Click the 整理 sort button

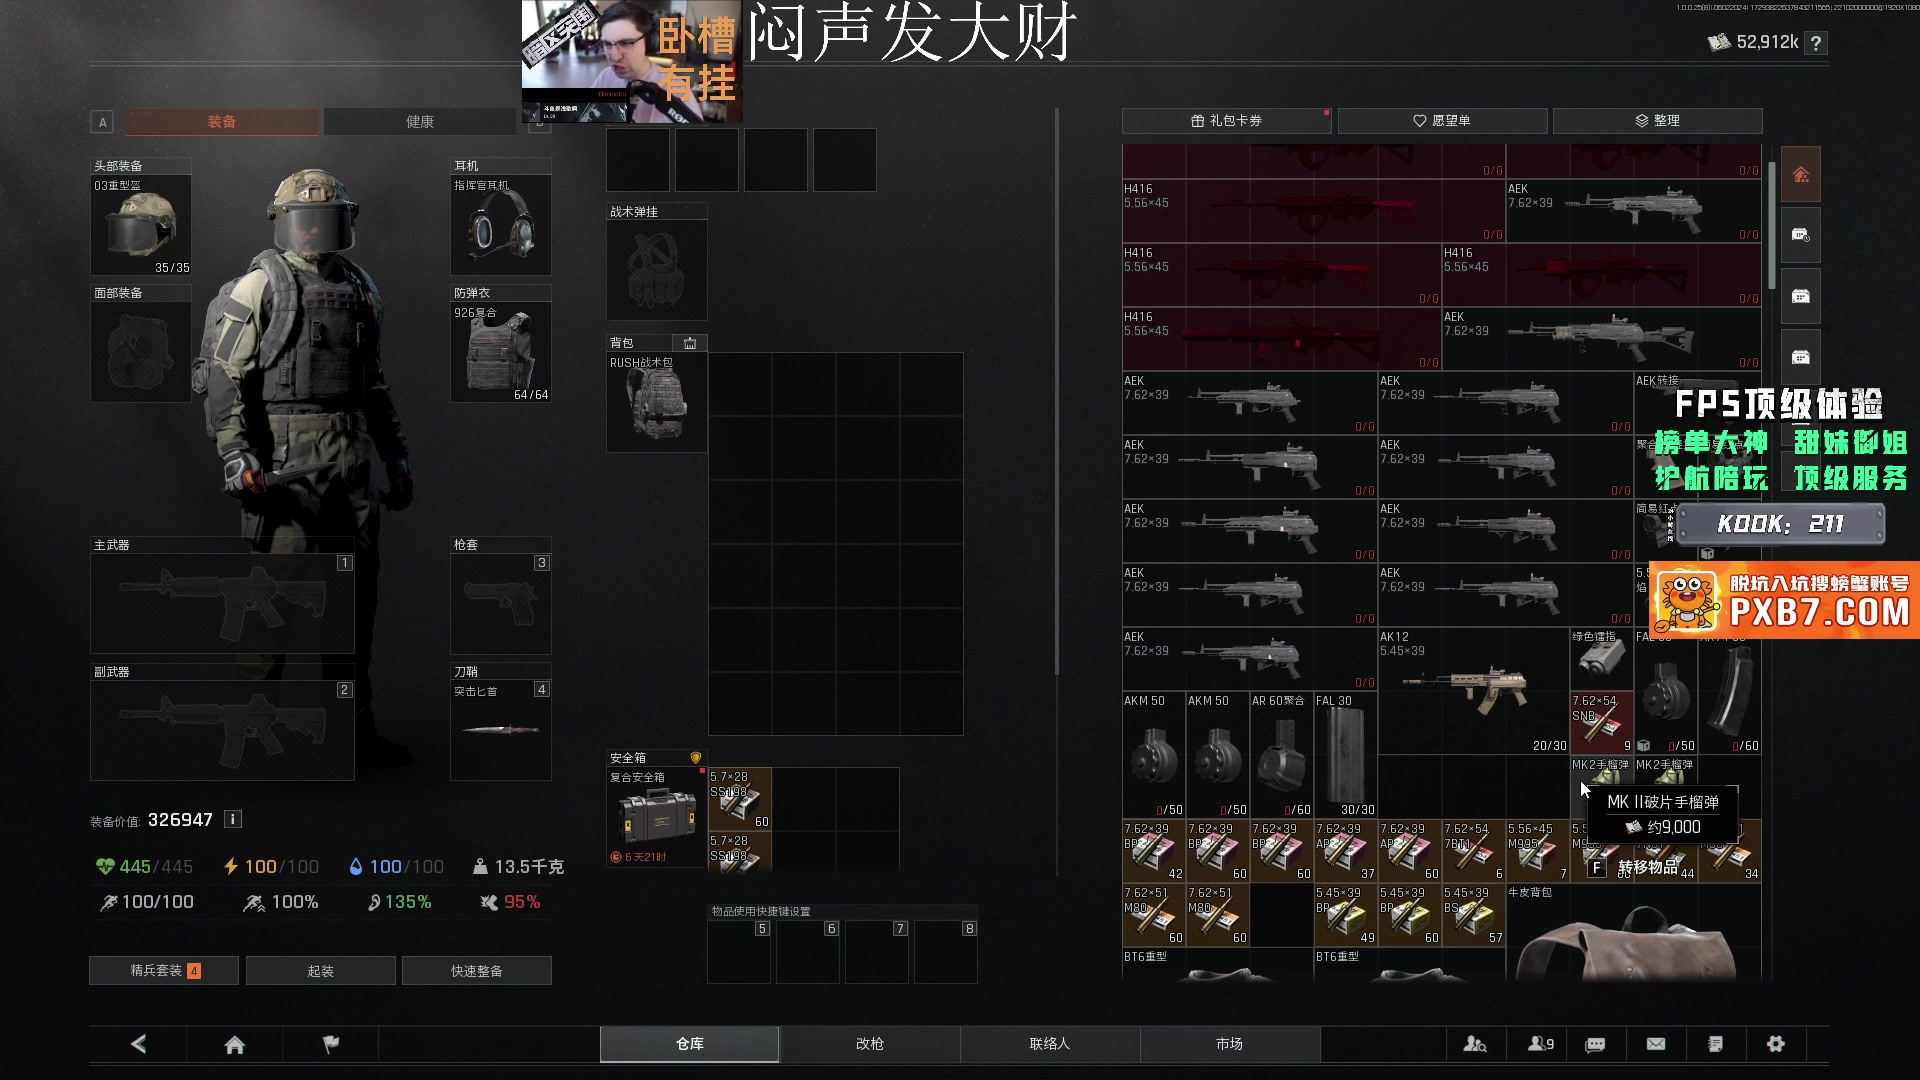(1657, 121)
